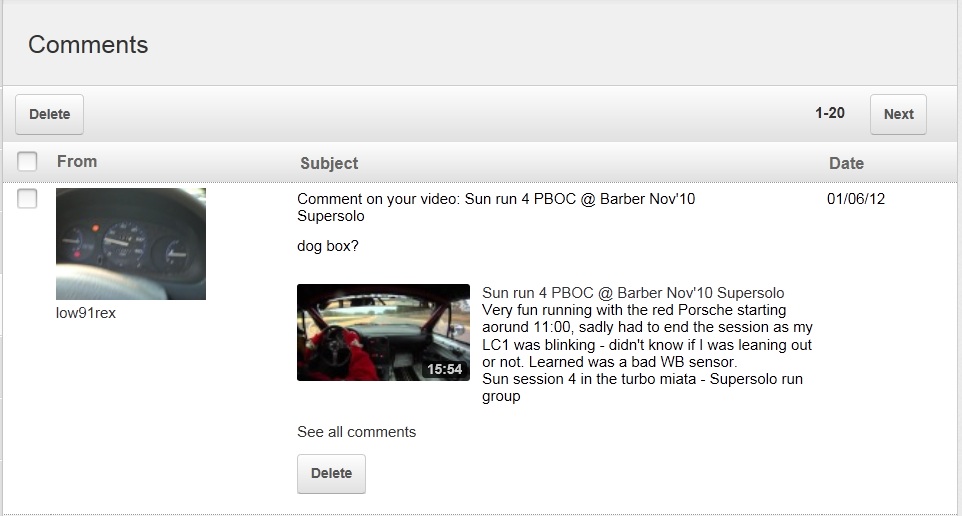Viewport: 962px width, 516px height.
Task: Click the 01/06/12 comment date
Action: (x=855, y=199)
